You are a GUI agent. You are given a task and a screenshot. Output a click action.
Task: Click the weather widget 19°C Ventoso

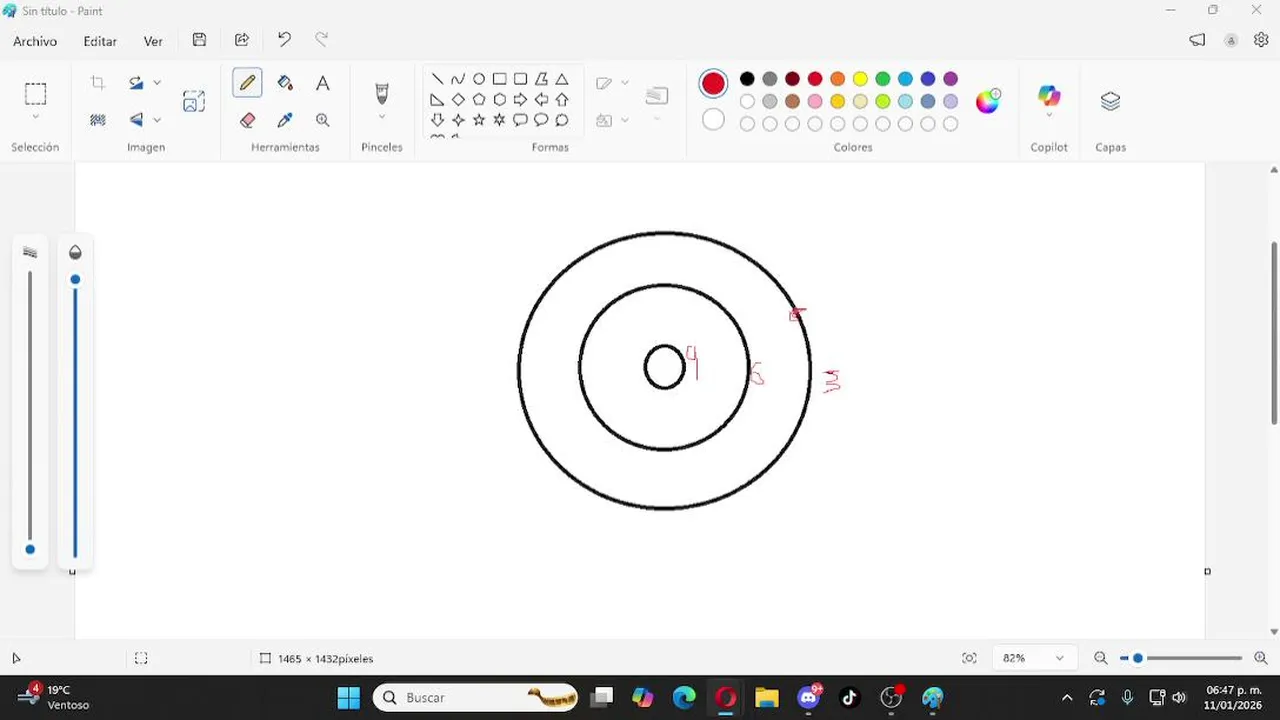(x=56, y=697)
